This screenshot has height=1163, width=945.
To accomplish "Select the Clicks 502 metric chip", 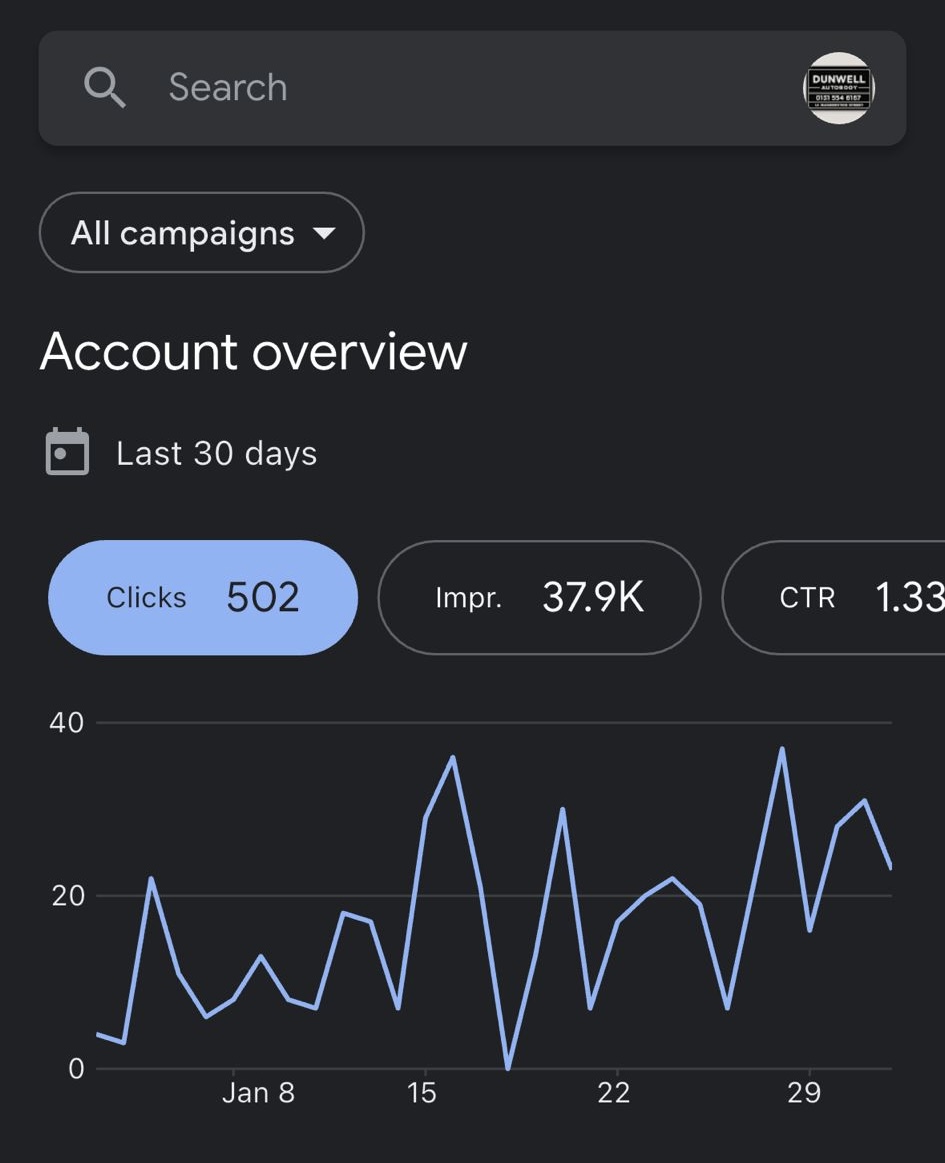I will 203,598.
